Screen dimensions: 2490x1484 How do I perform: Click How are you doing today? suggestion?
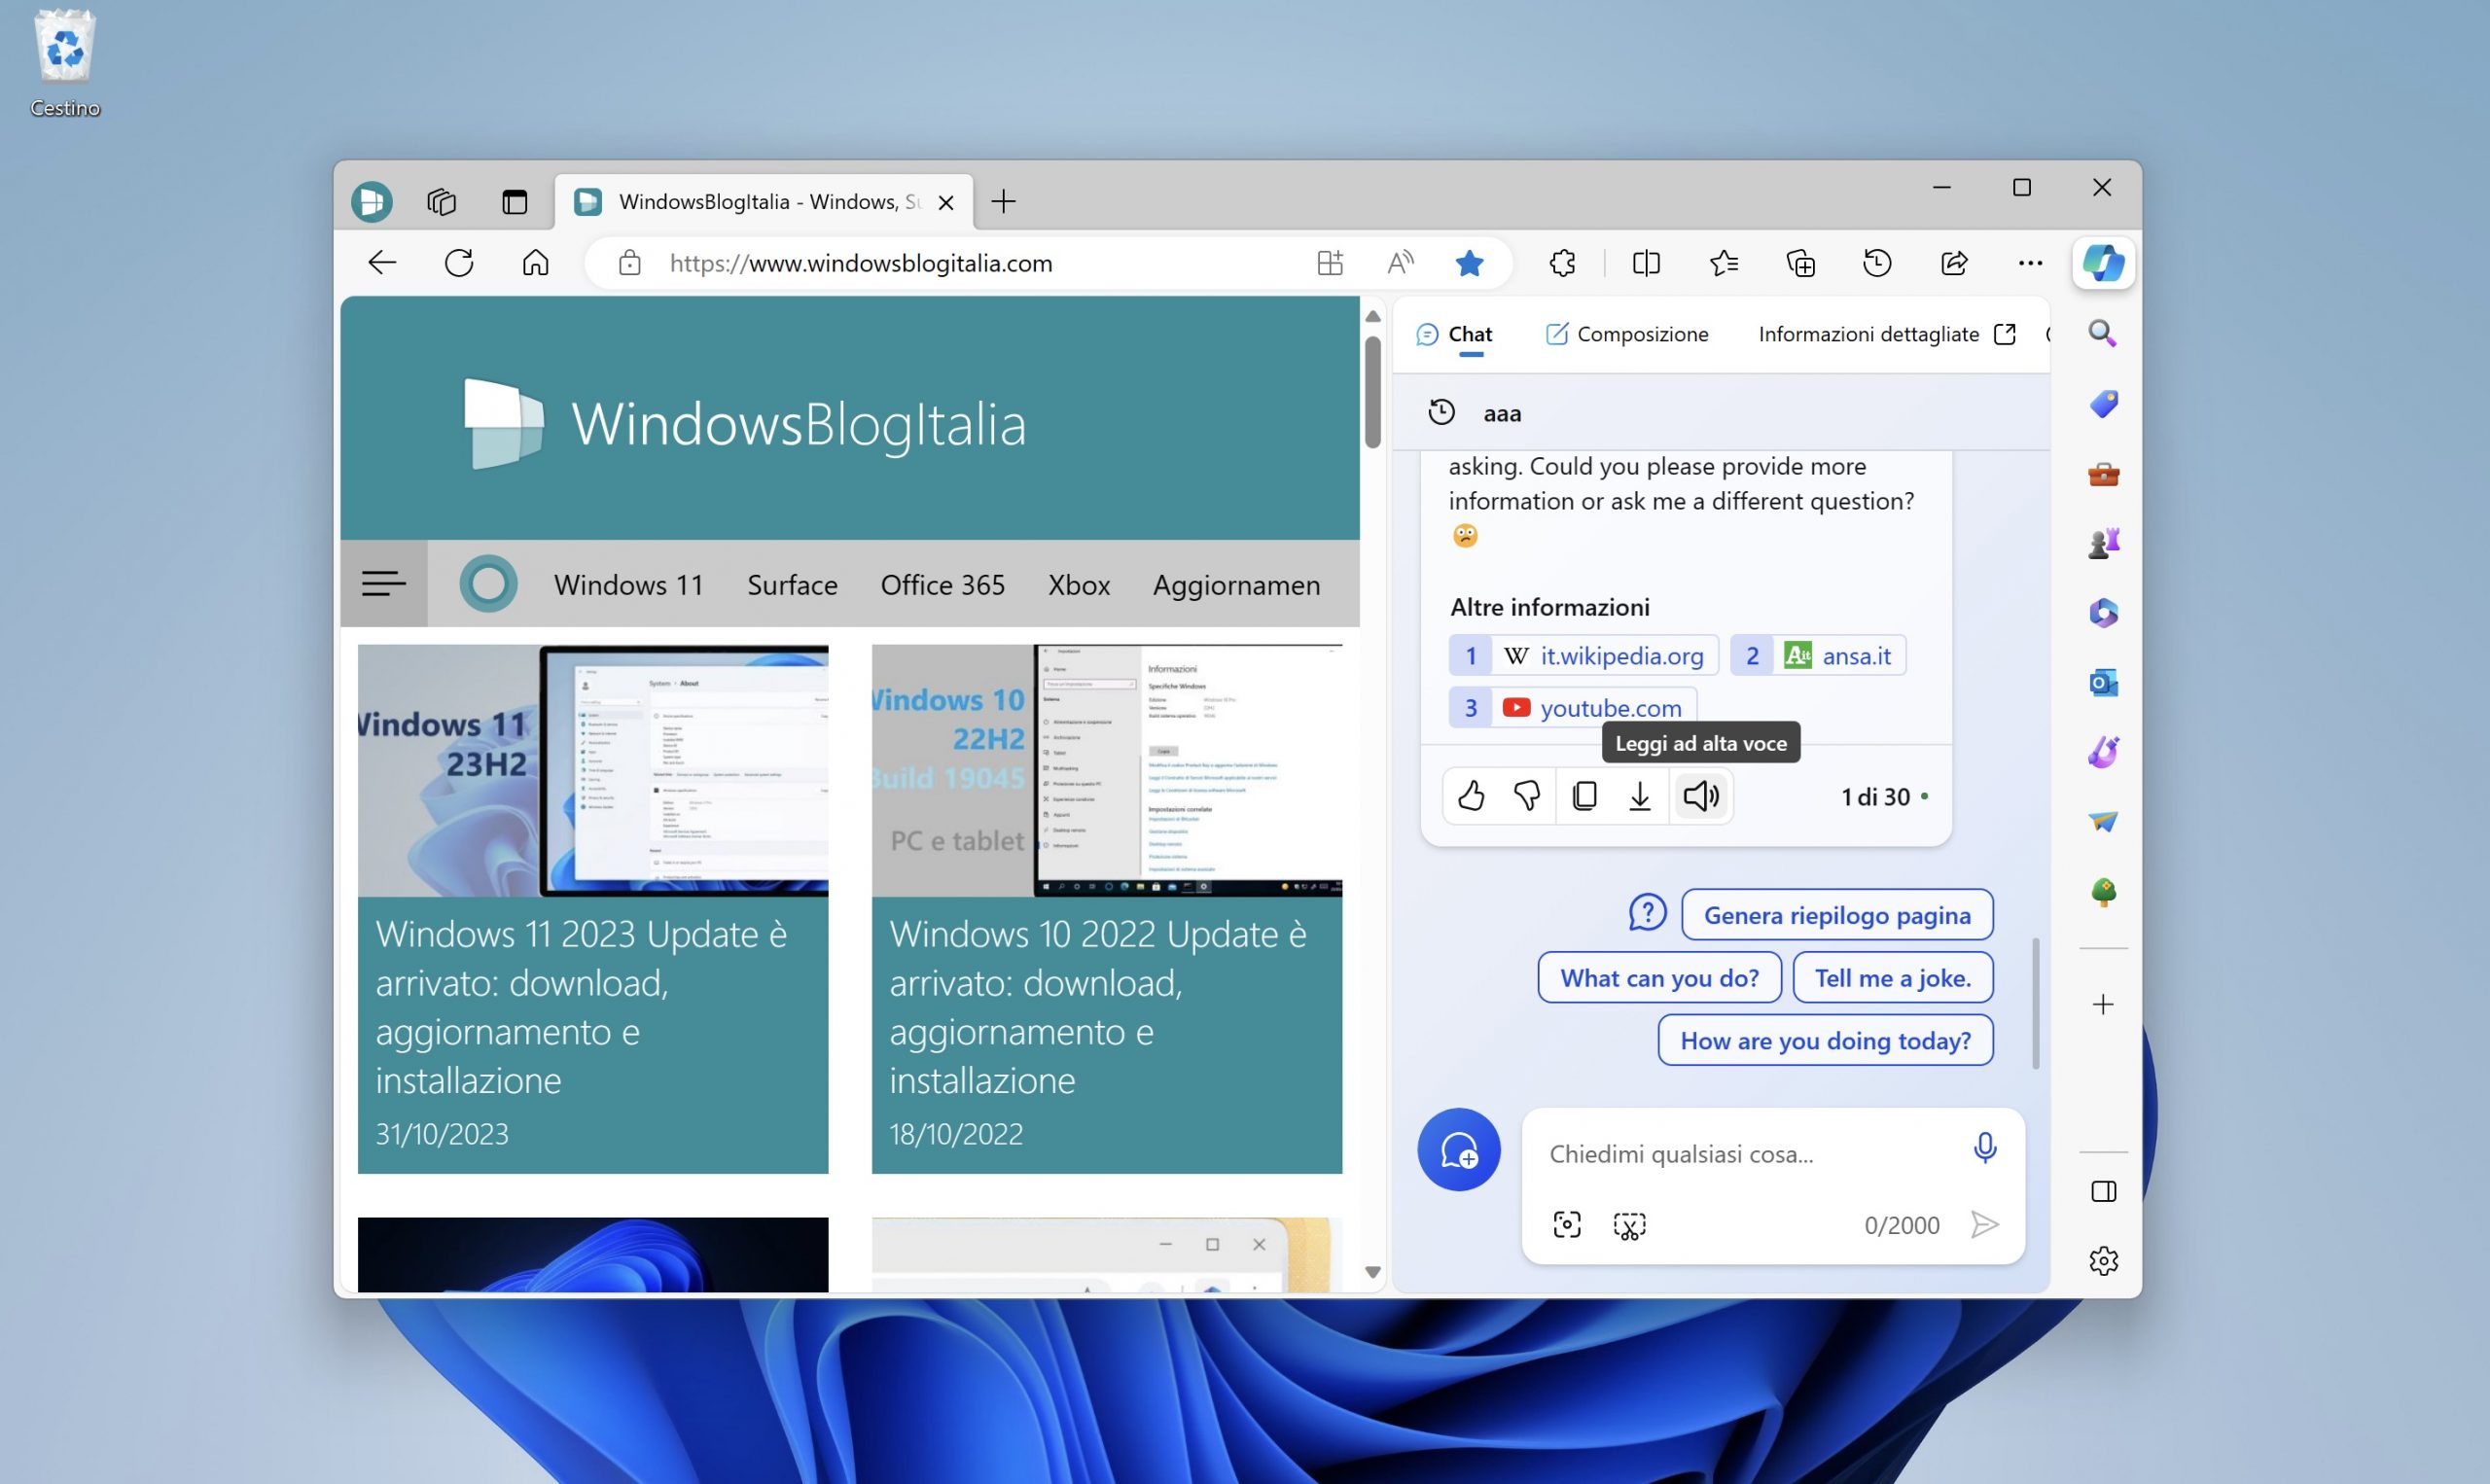coord(1825,1041)
